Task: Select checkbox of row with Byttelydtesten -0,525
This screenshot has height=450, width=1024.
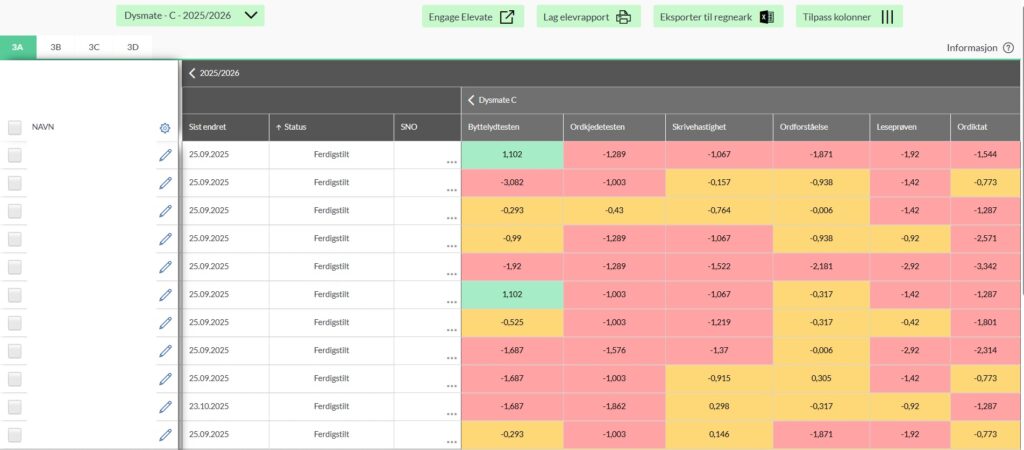Action: point(15,323)
